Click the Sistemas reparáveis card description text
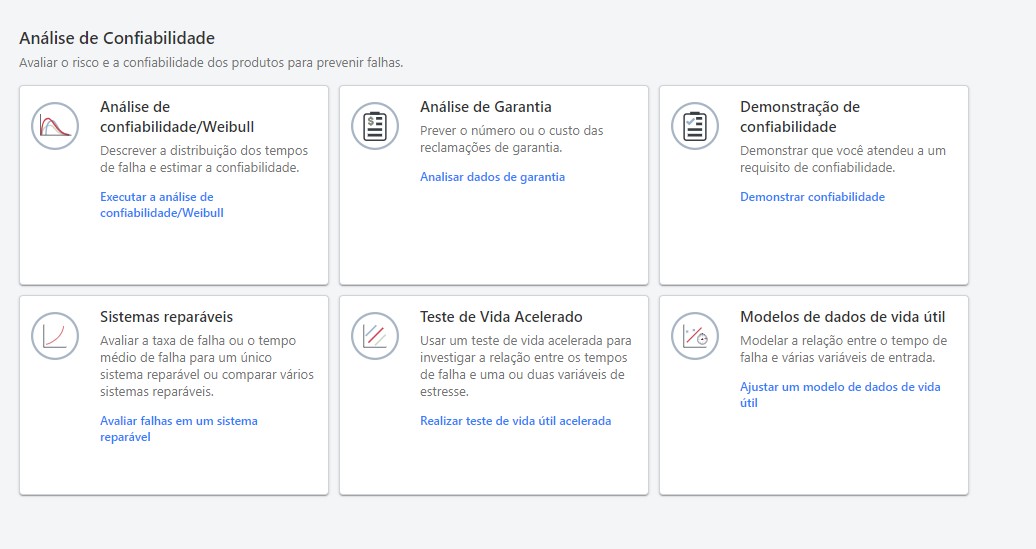Viewport: 1036px width, 549px height. click(x=206, y=366)
